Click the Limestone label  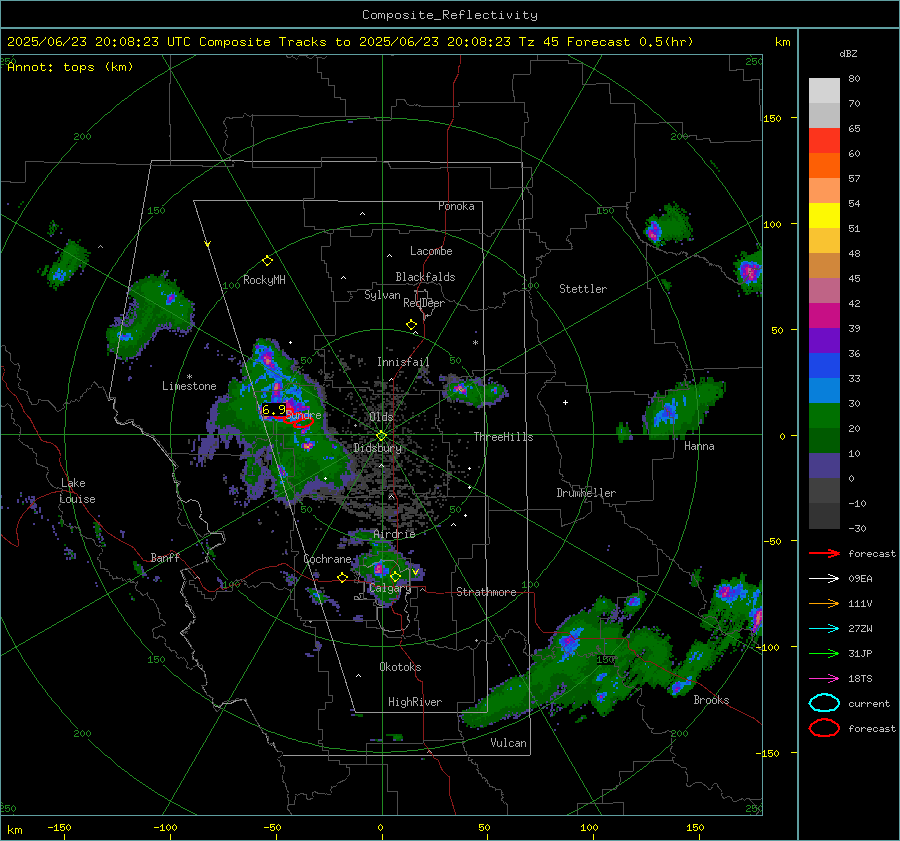[189, 386]
